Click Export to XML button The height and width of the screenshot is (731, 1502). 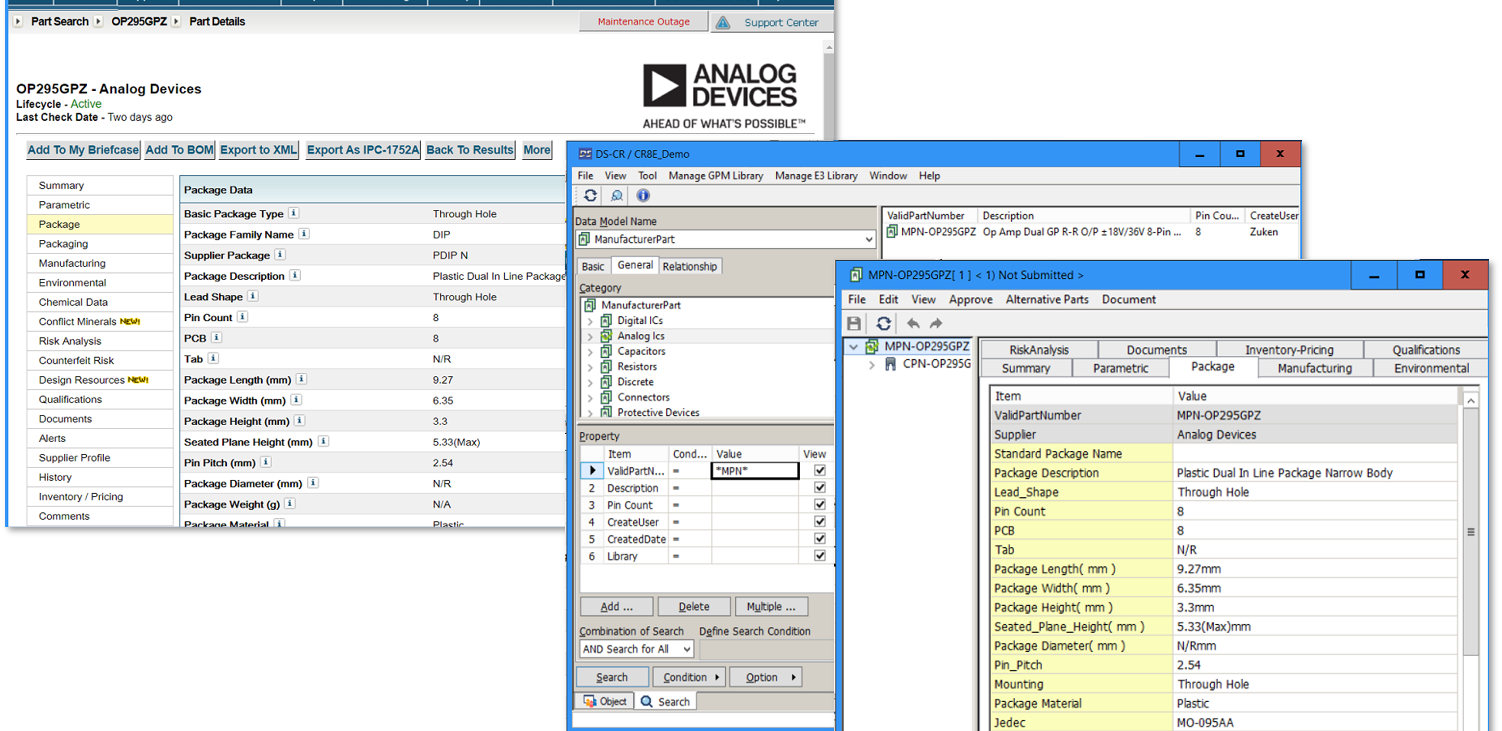point(259,150)
